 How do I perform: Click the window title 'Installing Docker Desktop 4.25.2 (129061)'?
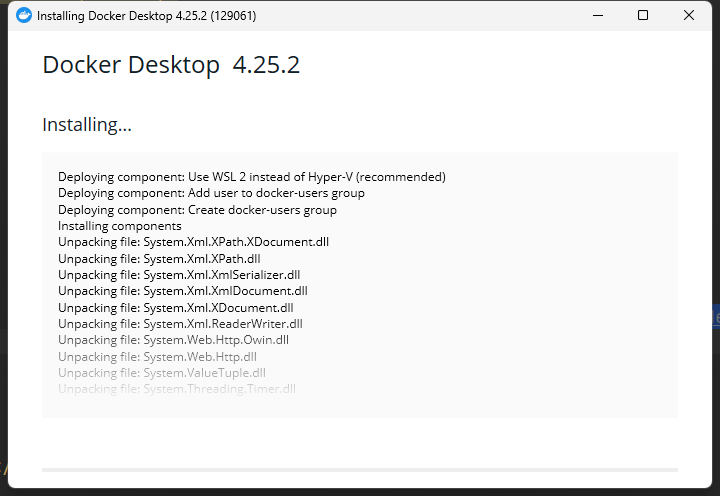coord(146,16)
